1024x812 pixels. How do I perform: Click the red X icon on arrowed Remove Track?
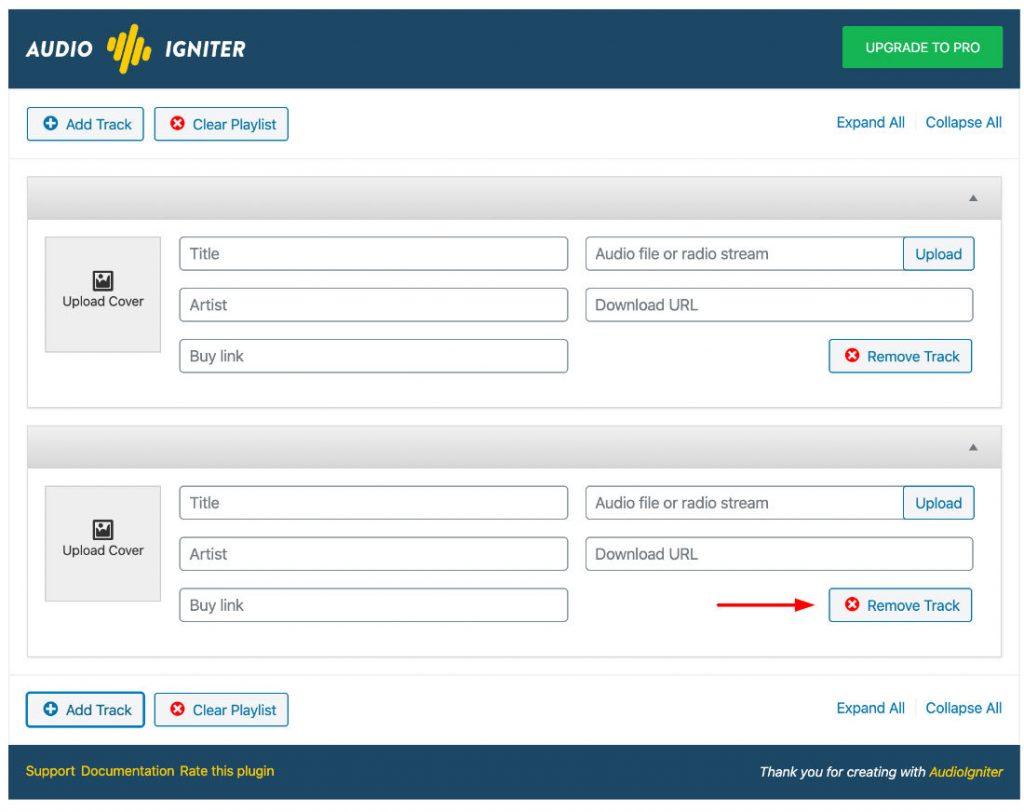(852, 605)
